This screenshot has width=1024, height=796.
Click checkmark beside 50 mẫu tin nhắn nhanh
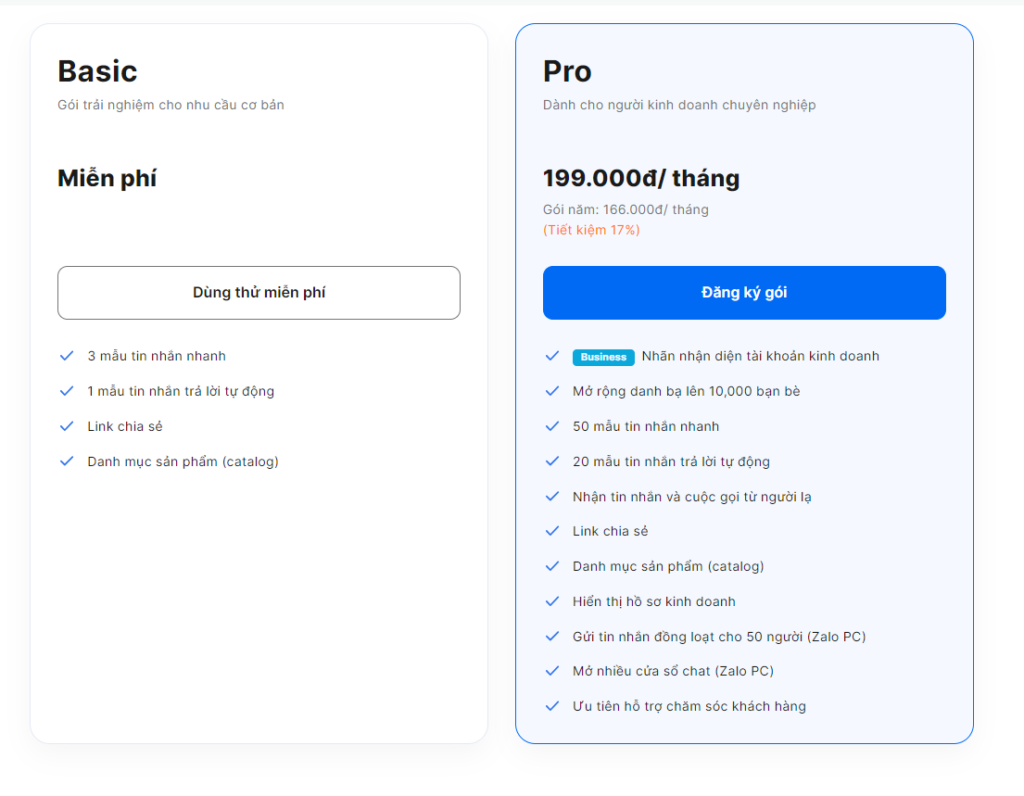click(x=552, y=426)
